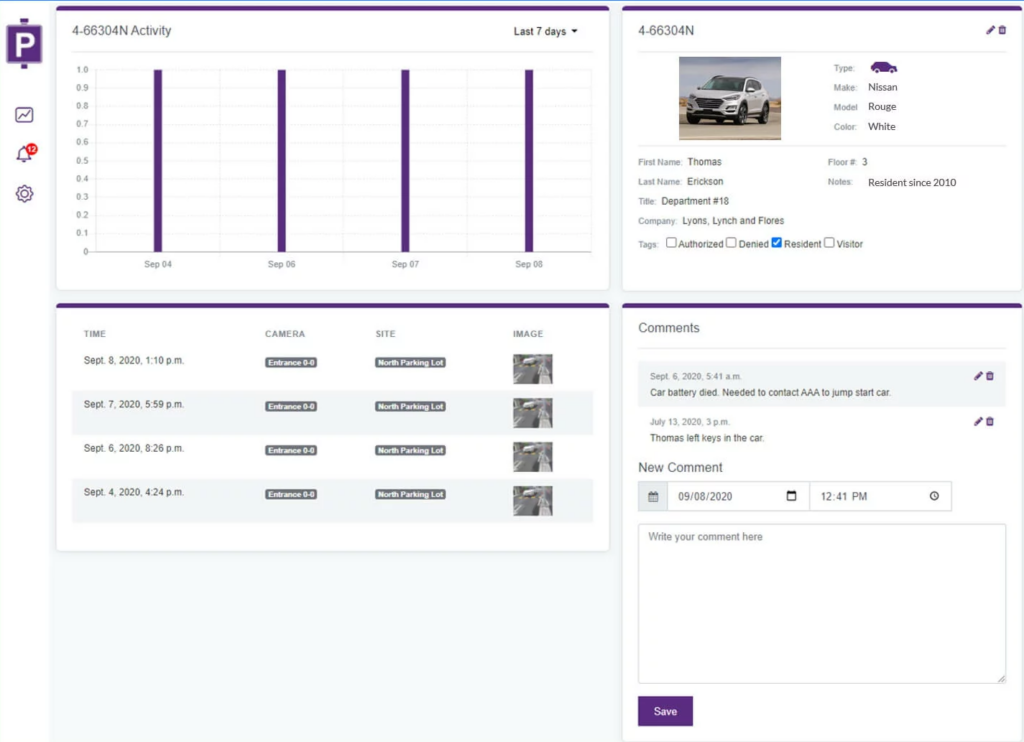Screen dimensions: 1024x742
Task: Click the 09/08/2020 date field
Action: (x=738, y=496)
